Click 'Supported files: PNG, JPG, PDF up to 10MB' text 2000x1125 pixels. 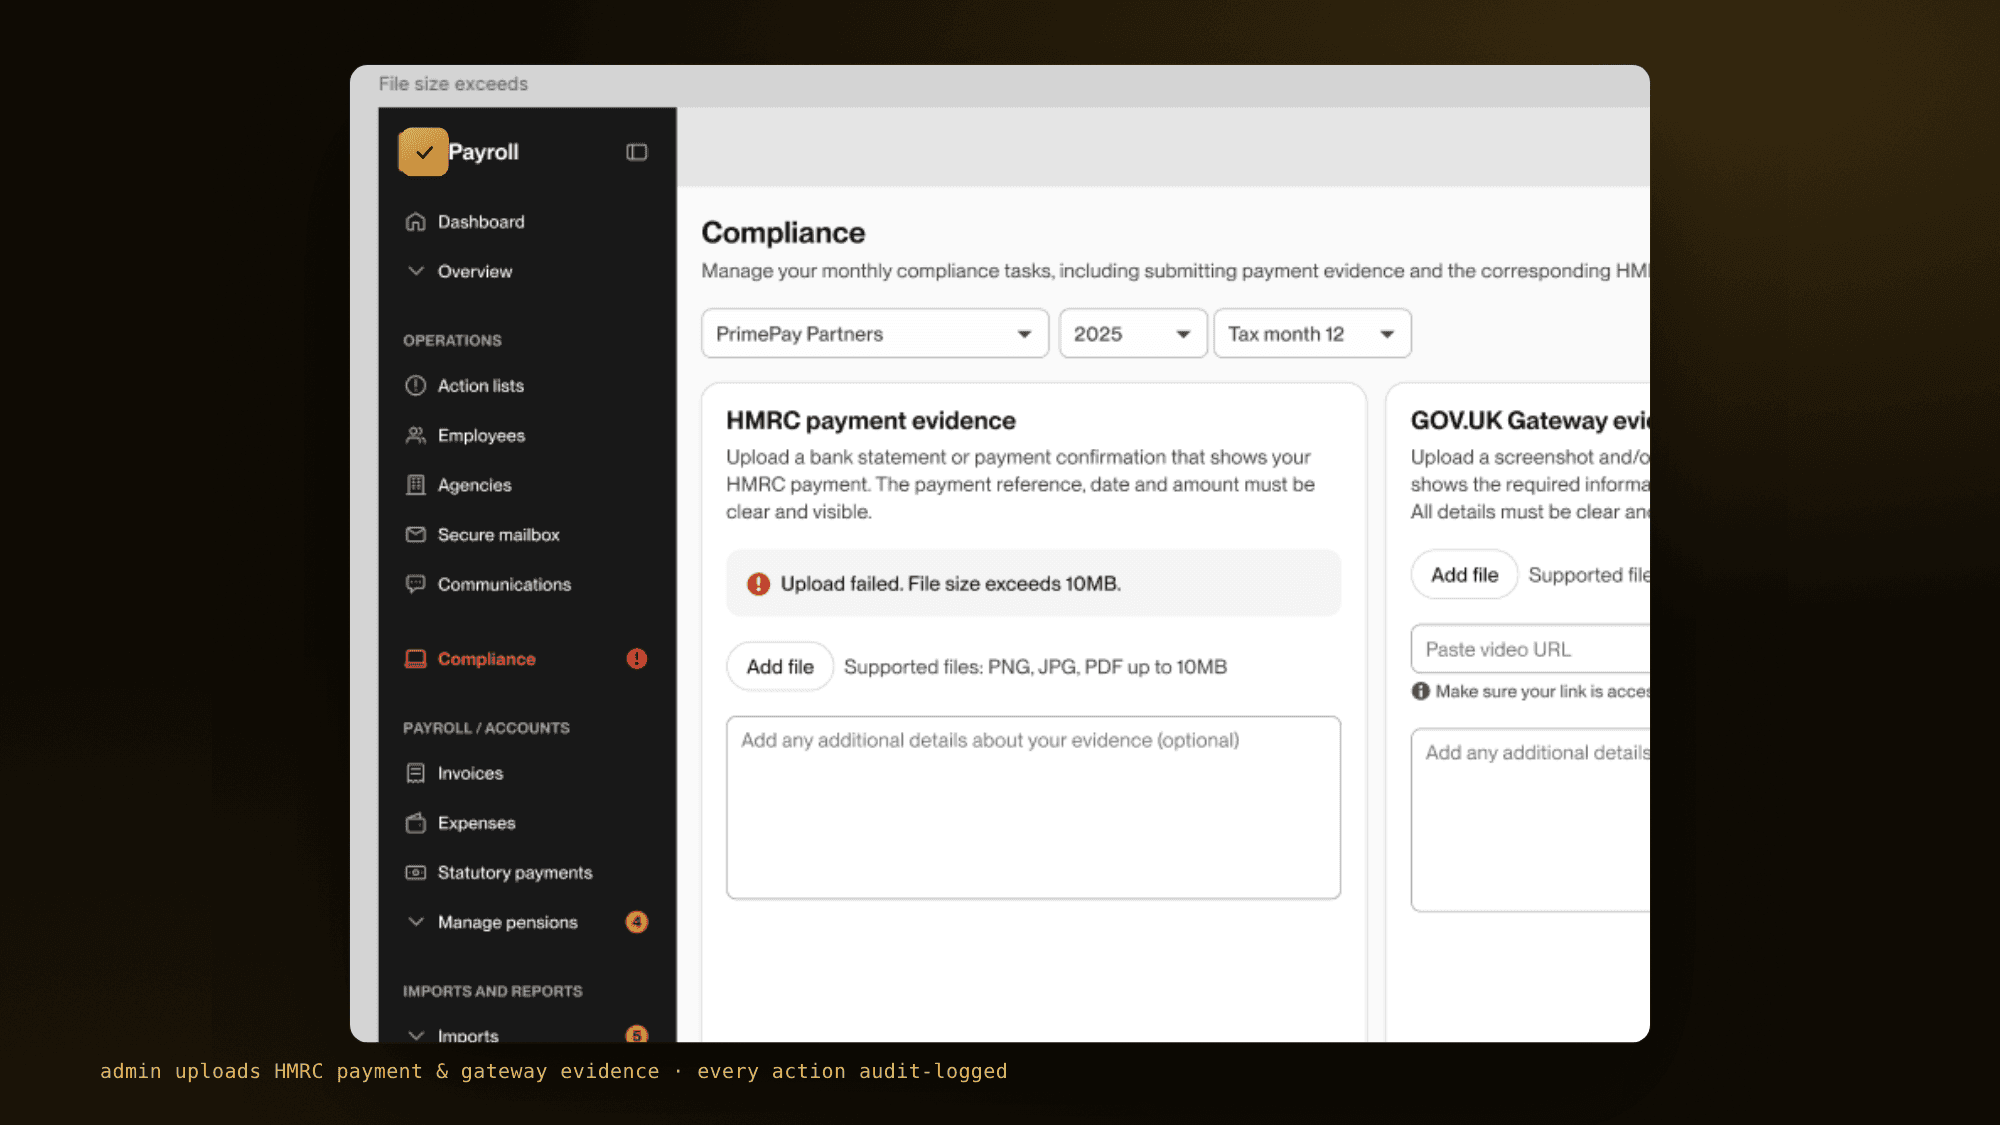click(1035, 667)
